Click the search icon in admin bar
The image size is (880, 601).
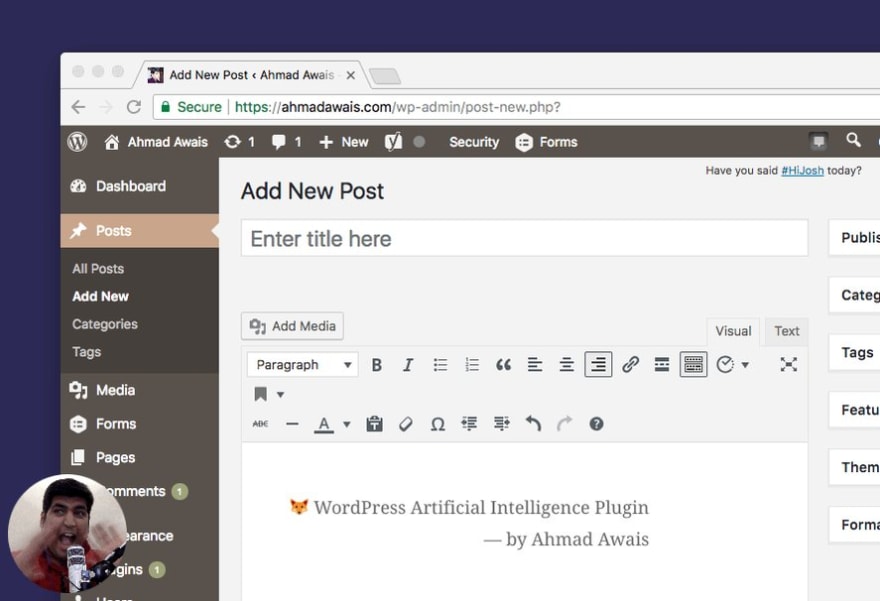tap(853, 140)
